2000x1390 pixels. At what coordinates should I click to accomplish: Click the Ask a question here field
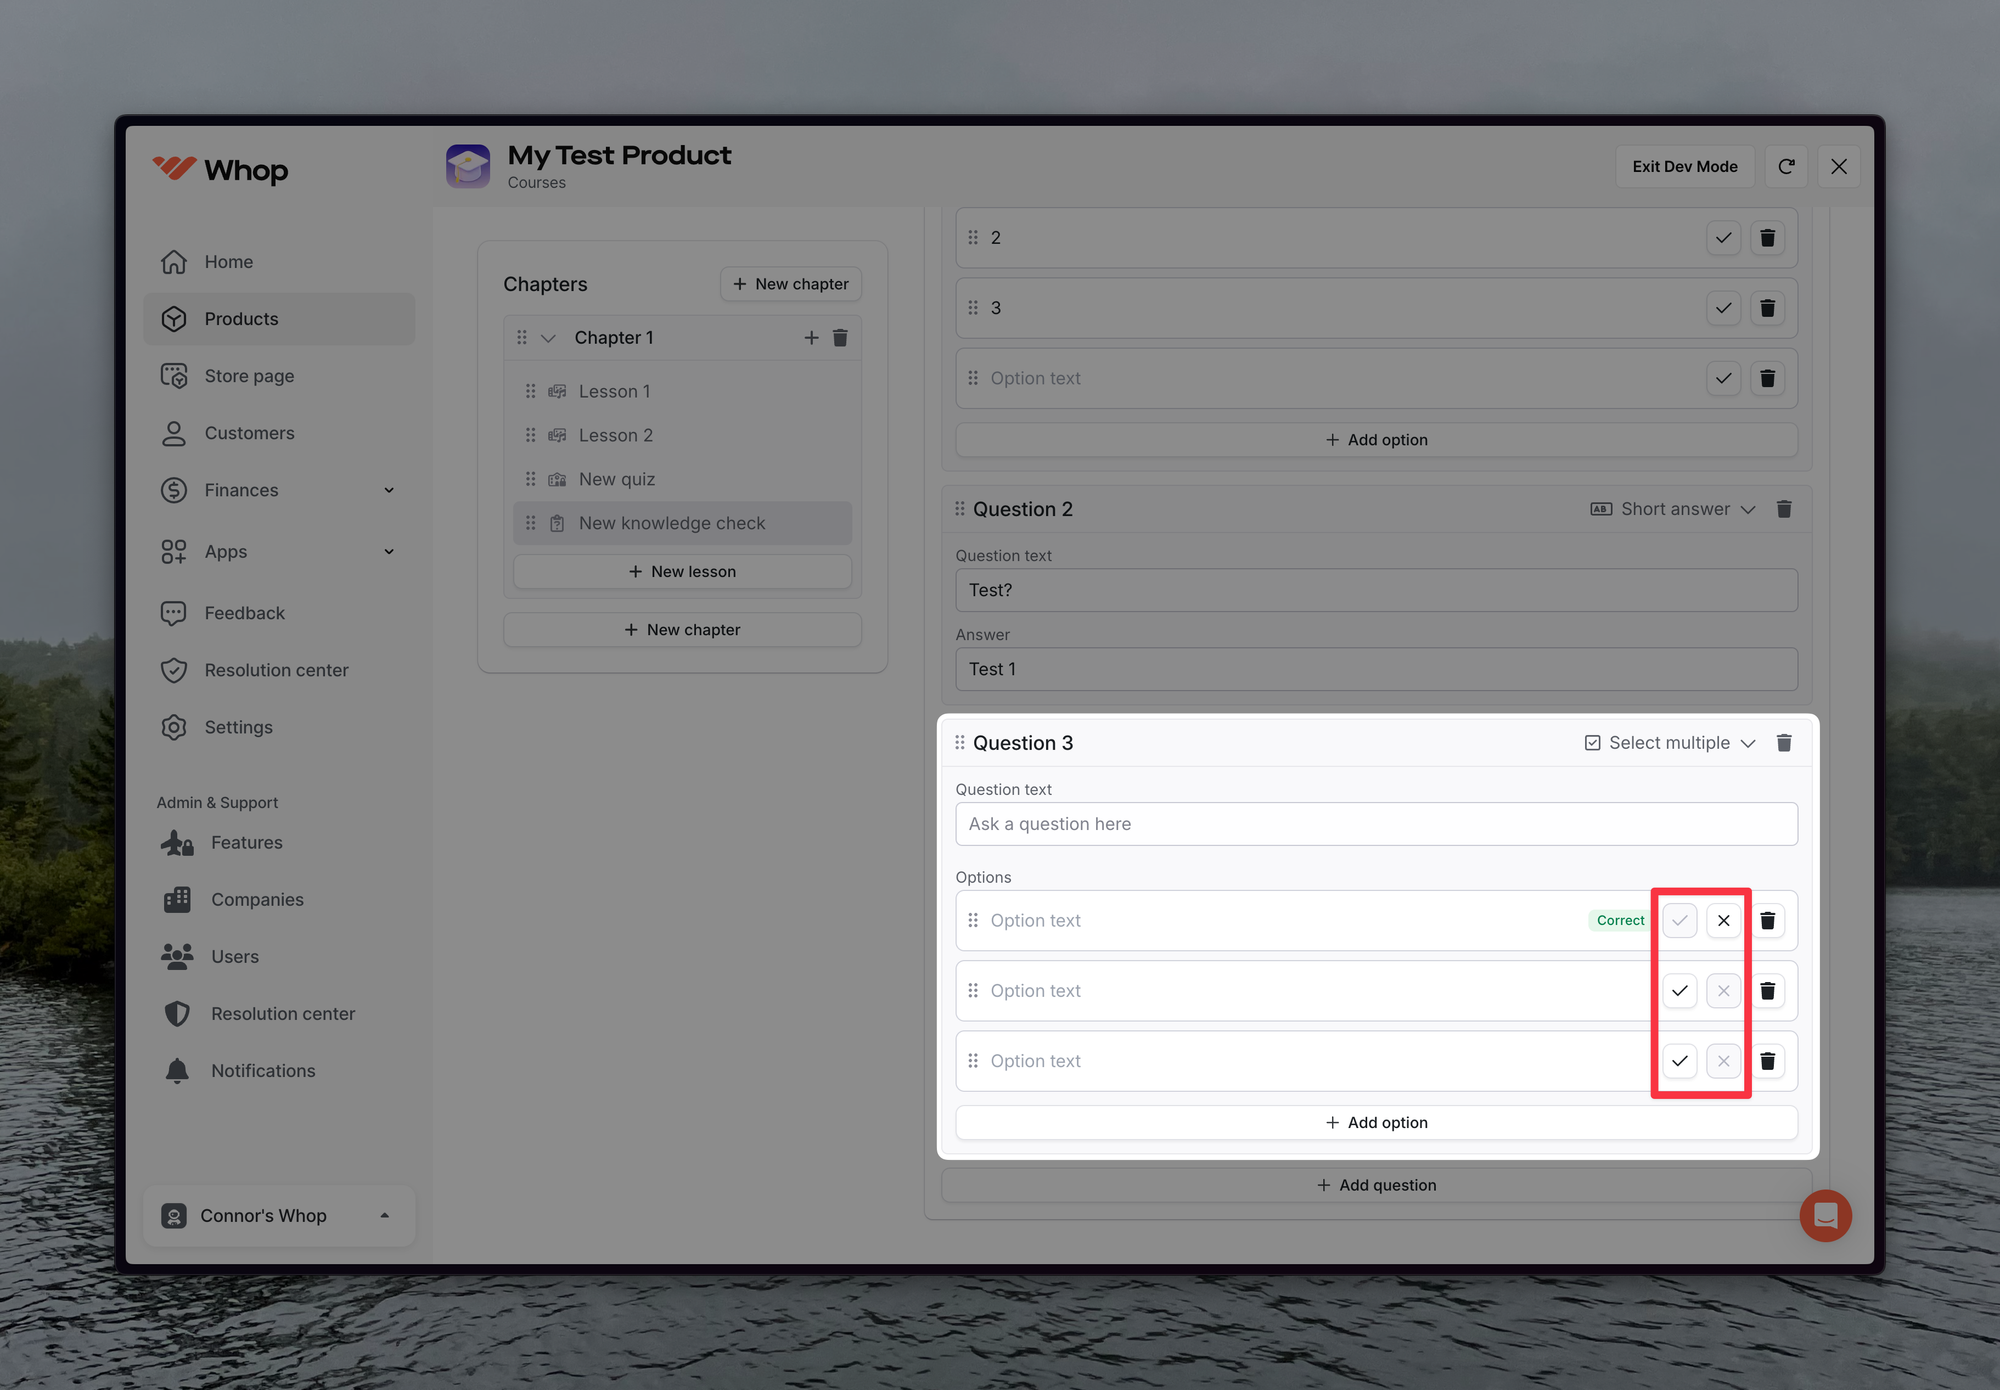1376,824
